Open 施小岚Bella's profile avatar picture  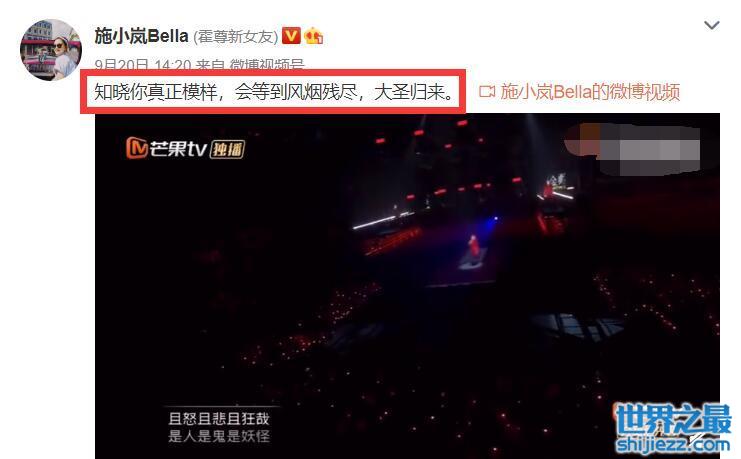point(51,50)
